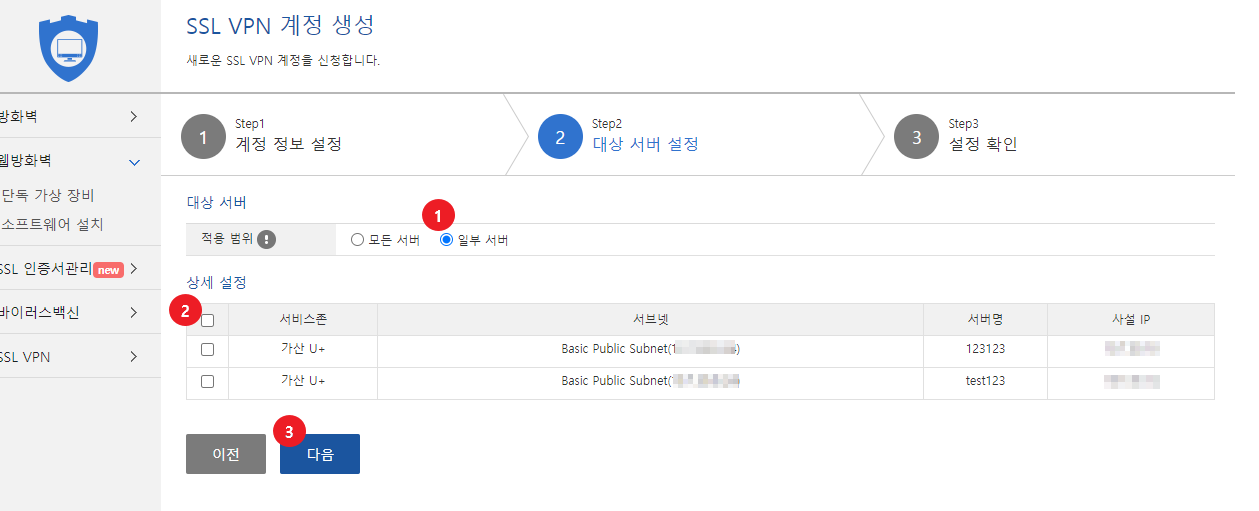Click the Step3 number circle icon
This screenshot has width=1259, height=511.
pos(917,138)
